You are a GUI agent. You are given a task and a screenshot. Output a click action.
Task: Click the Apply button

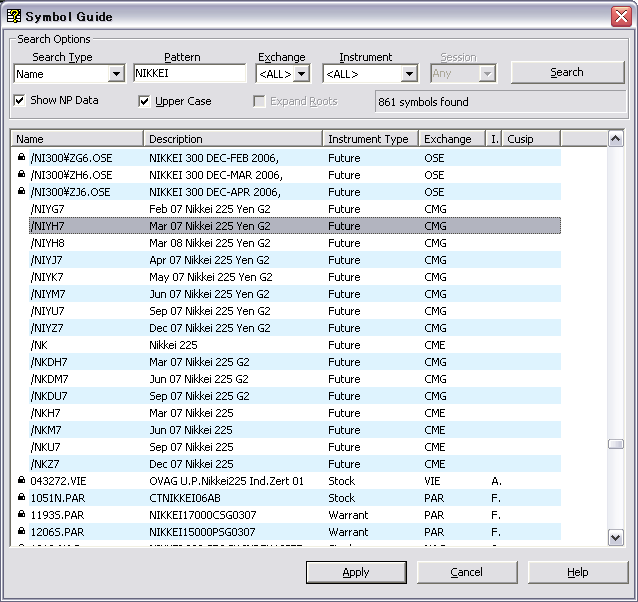tap(356, 572)
